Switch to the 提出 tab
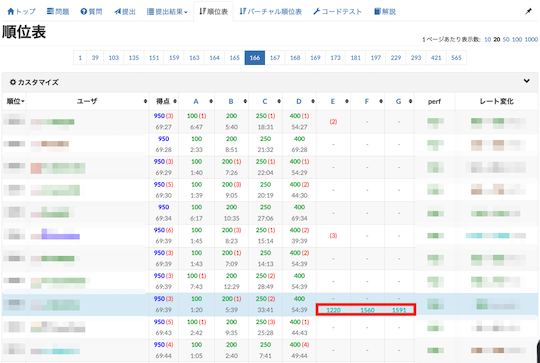The image size is (540, 363). [x=125, y=12]
